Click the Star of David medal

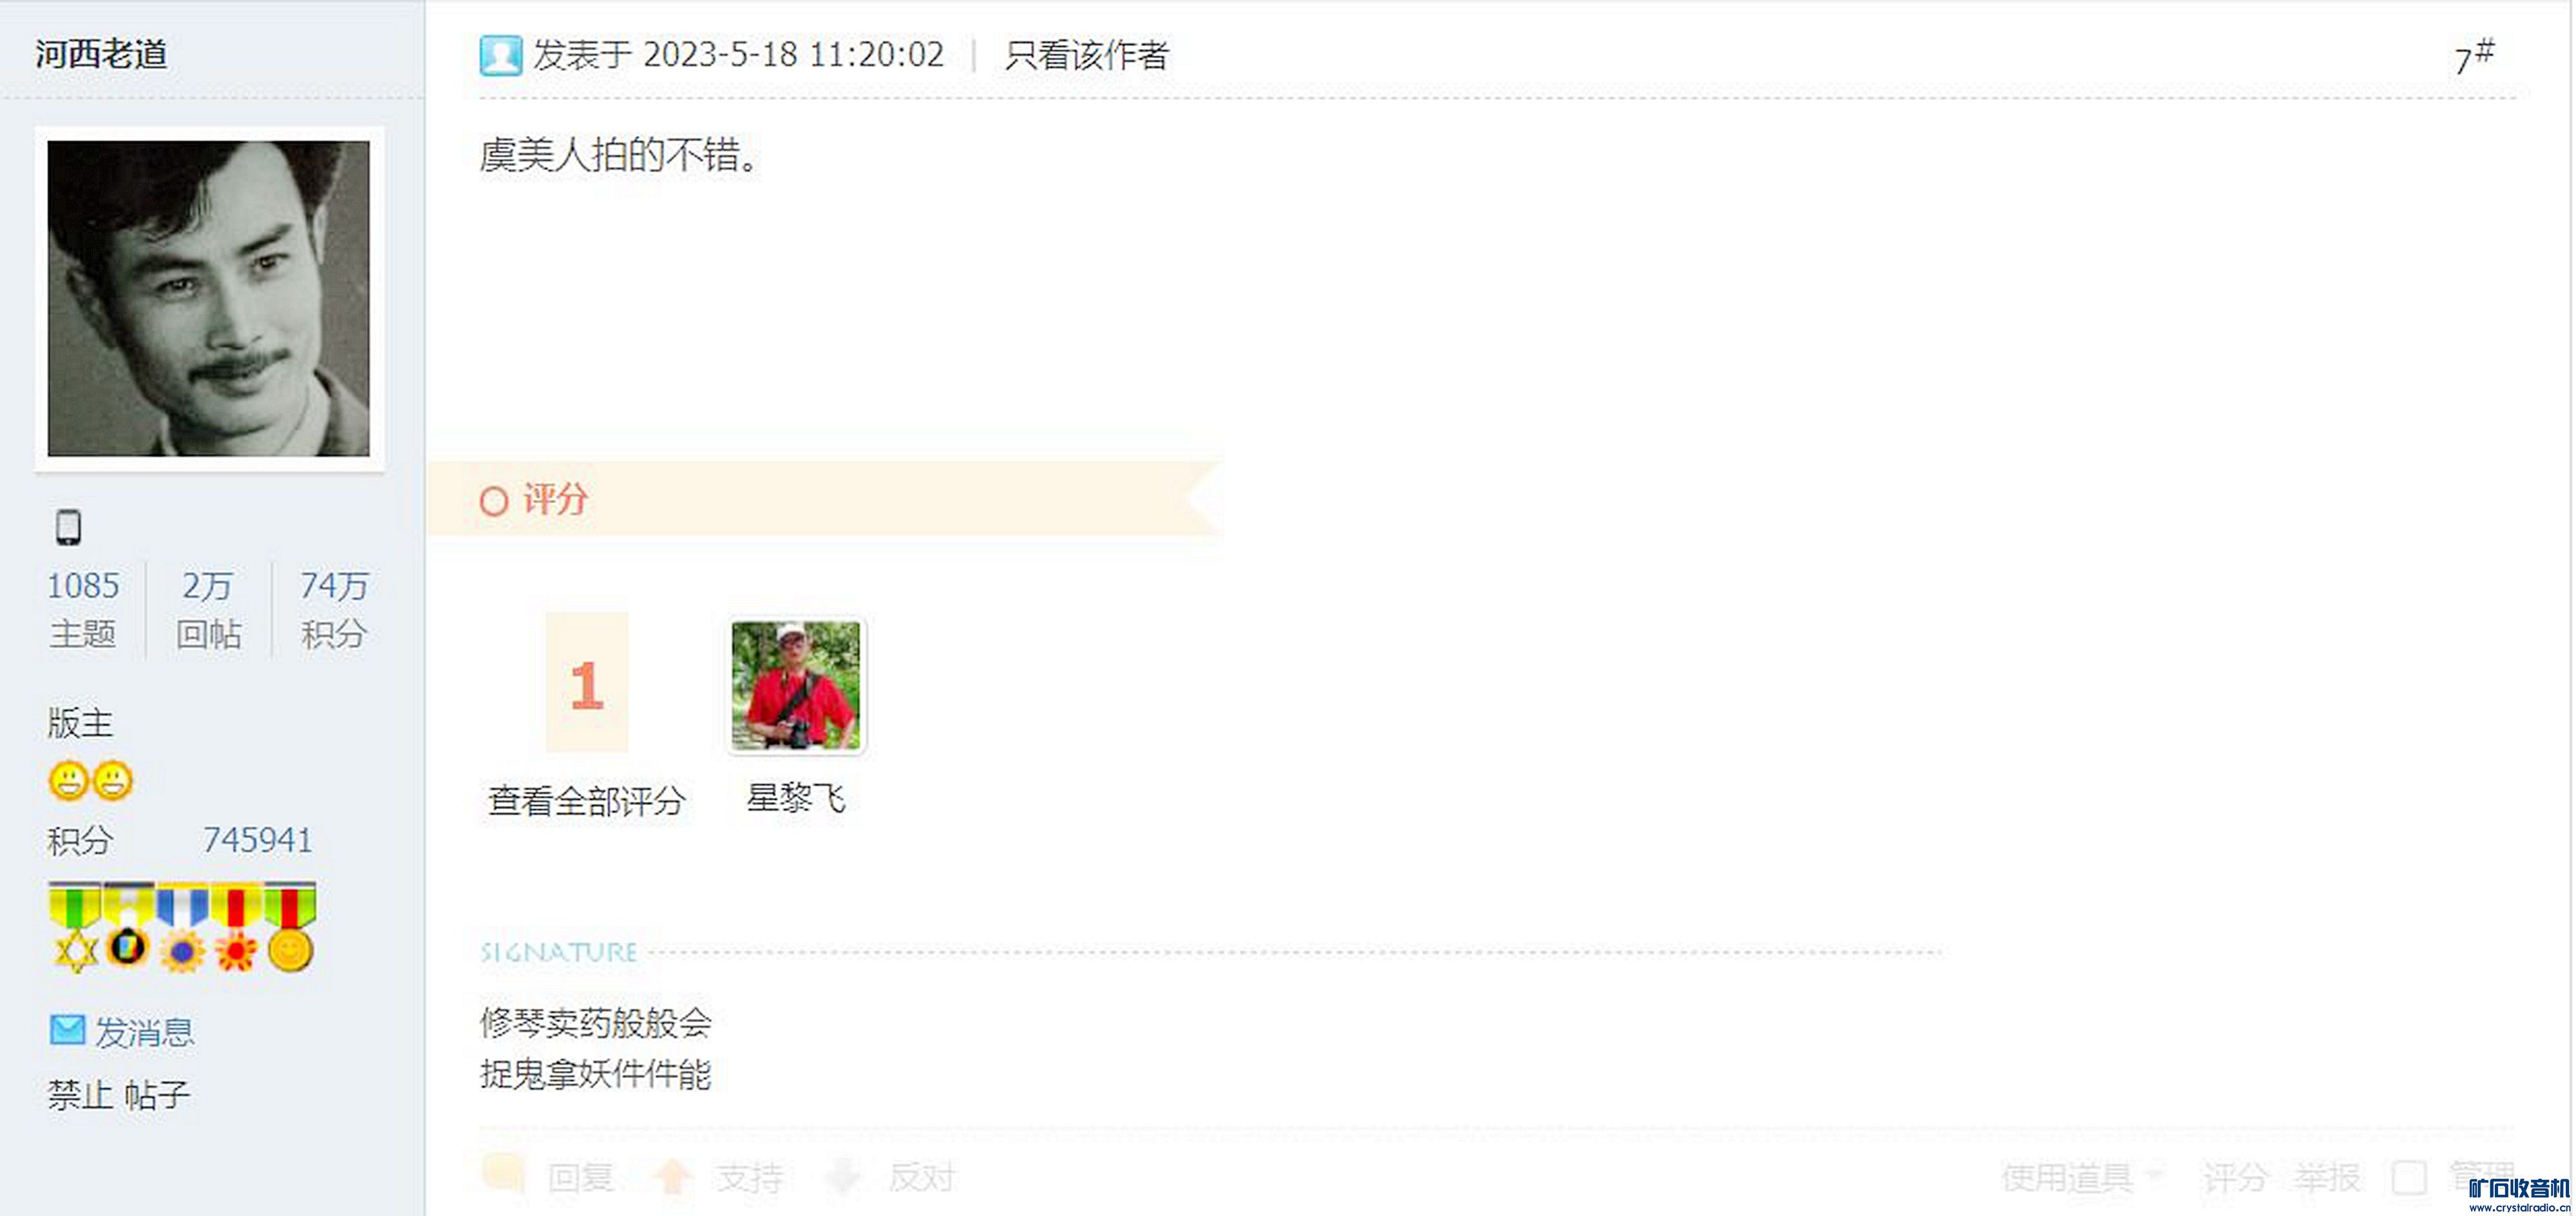pyautogui.click(x=75, y=928)
